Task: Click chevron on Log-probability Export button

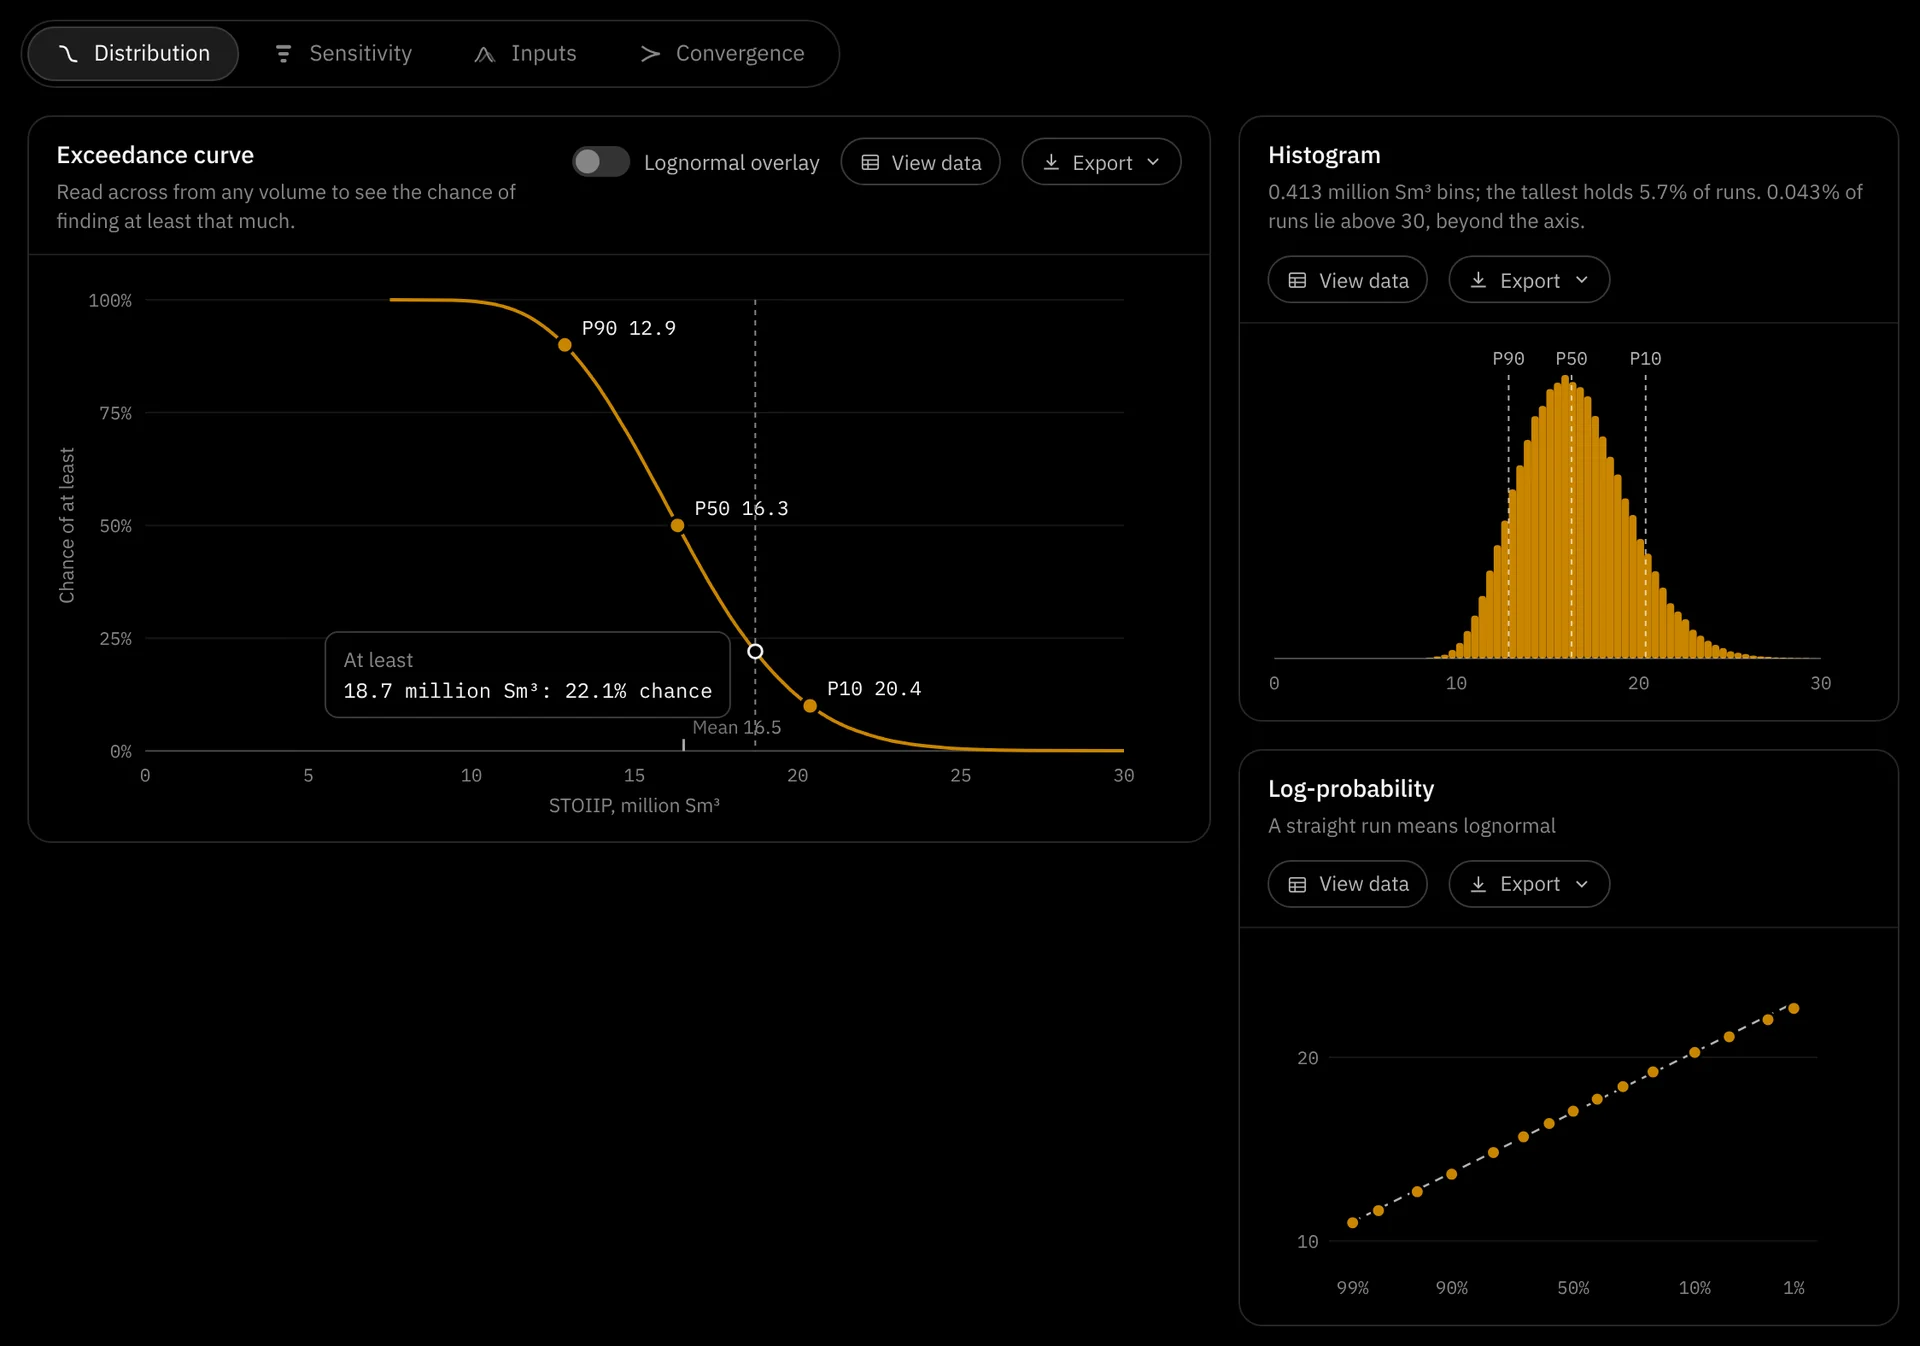Action: (1581, 884)
